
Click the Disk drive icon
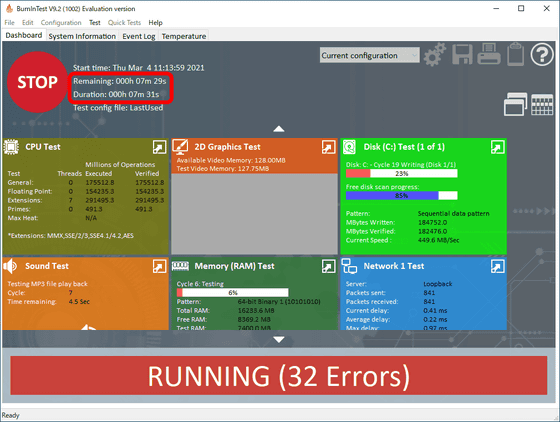(x=349, y=147)
